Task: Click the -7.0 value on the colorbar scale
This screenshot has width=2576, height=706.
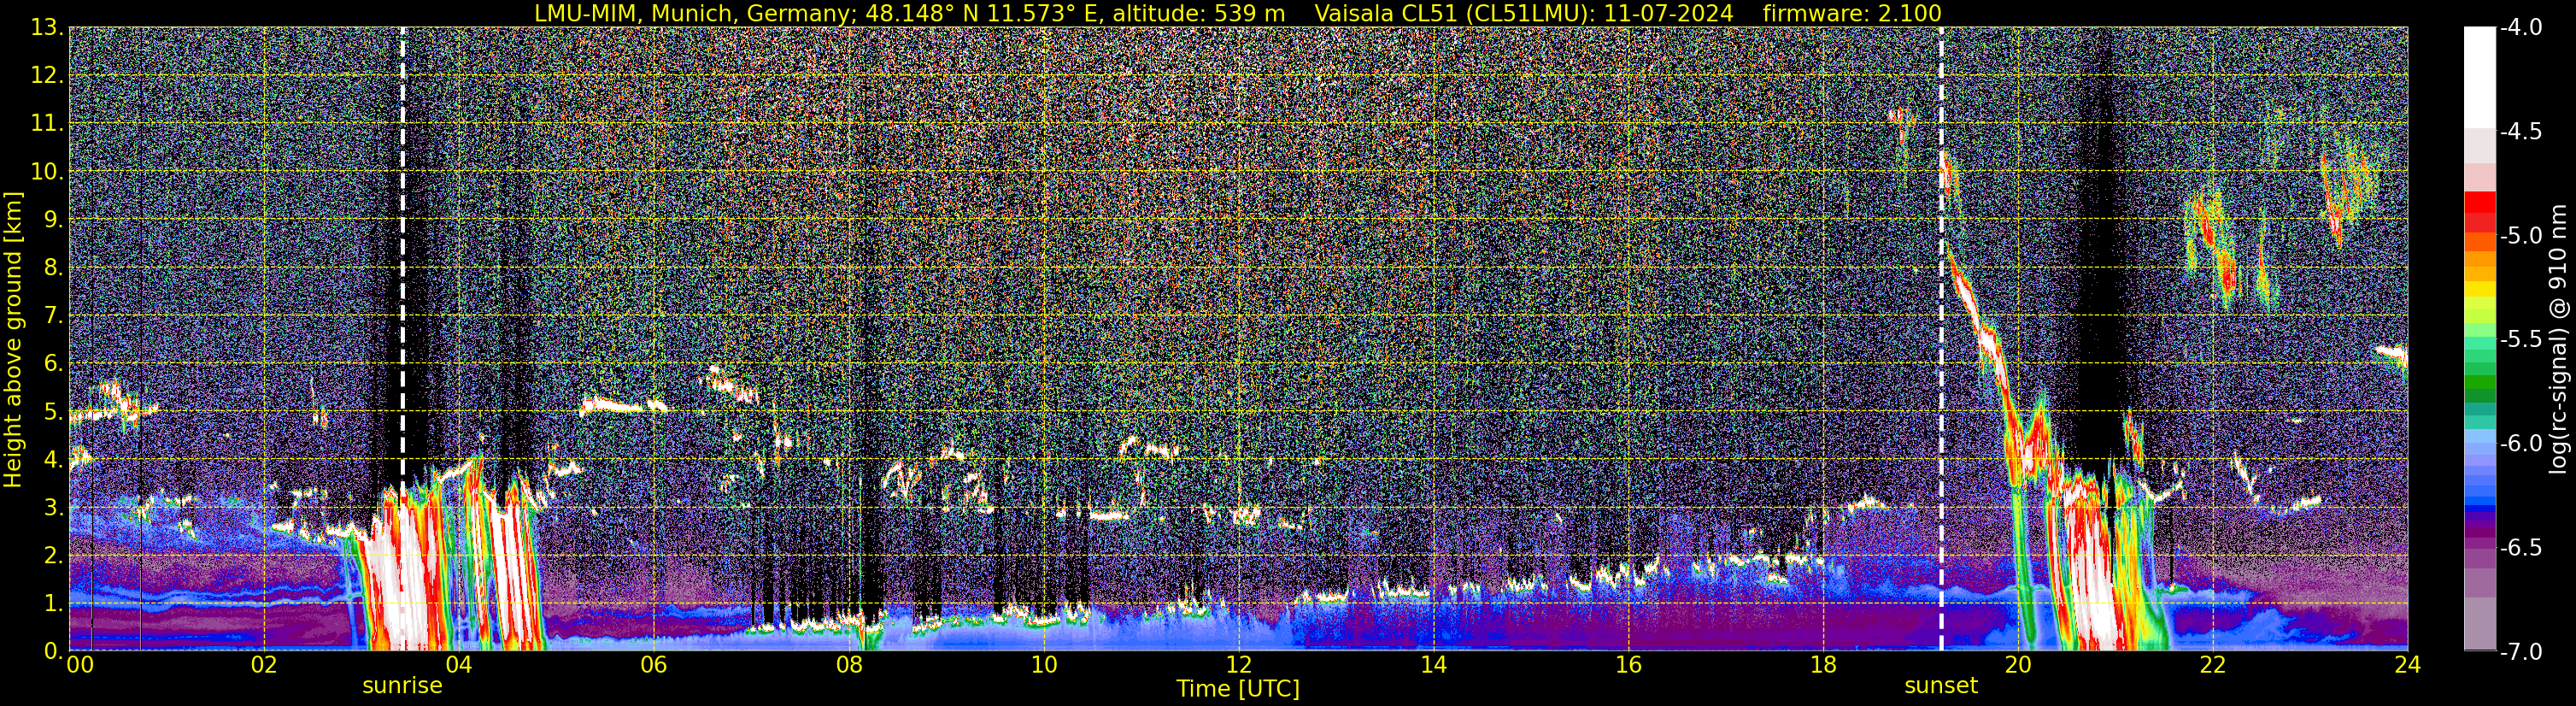Action: click(x=2520, y=651)
